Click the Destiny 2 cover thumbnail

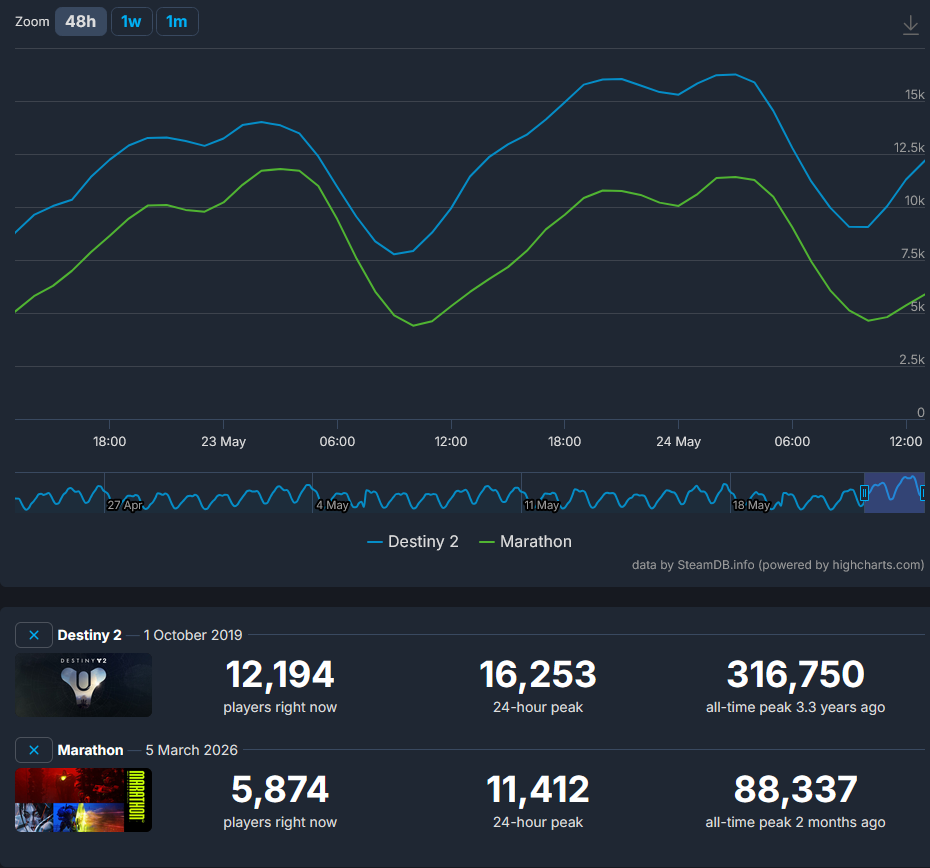84,685
